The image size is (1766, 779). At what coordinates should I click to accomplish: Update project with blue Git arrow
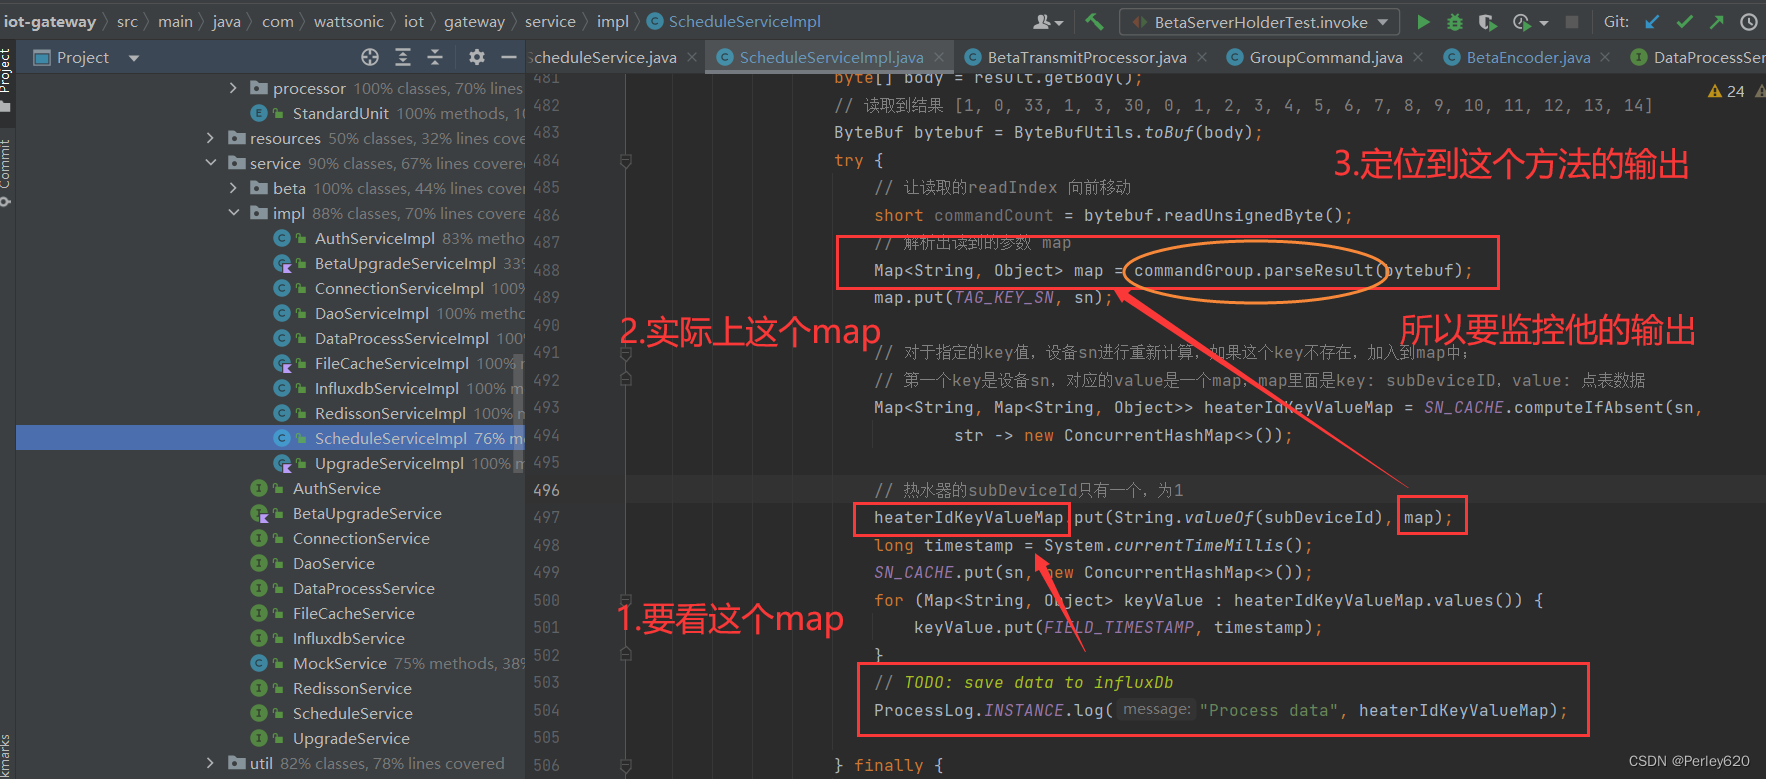tap(1652, 21)
